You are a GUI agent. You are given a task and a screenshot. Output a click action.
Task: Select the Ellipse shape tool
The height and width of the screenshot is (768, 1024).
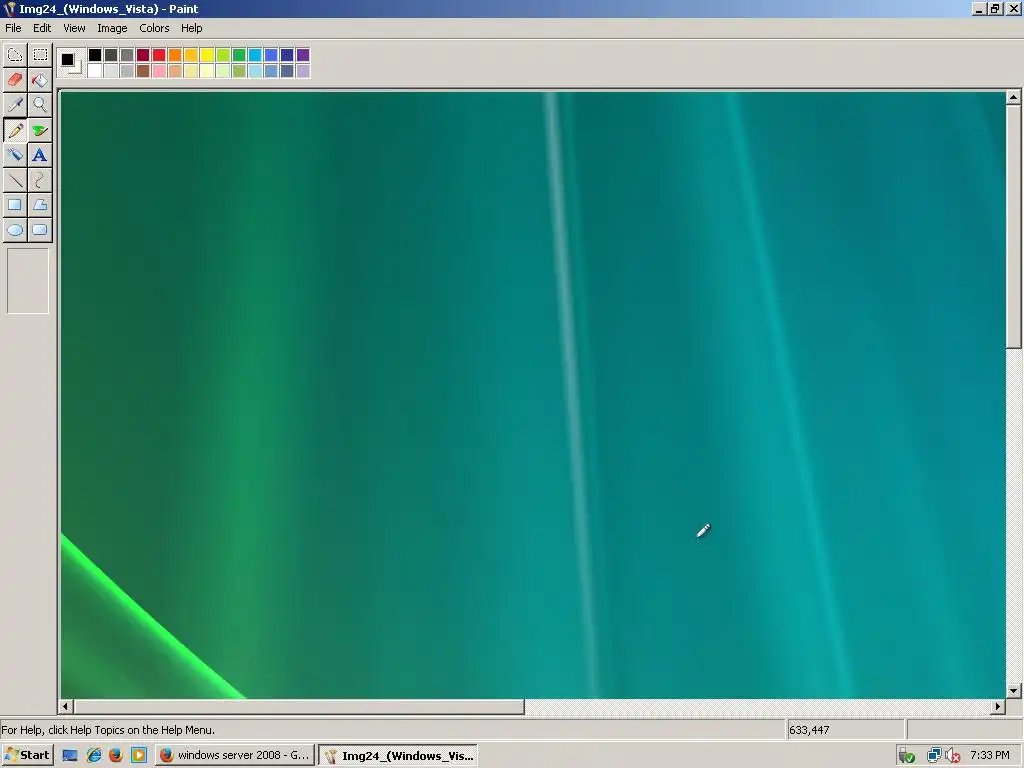tap(15, 230)
